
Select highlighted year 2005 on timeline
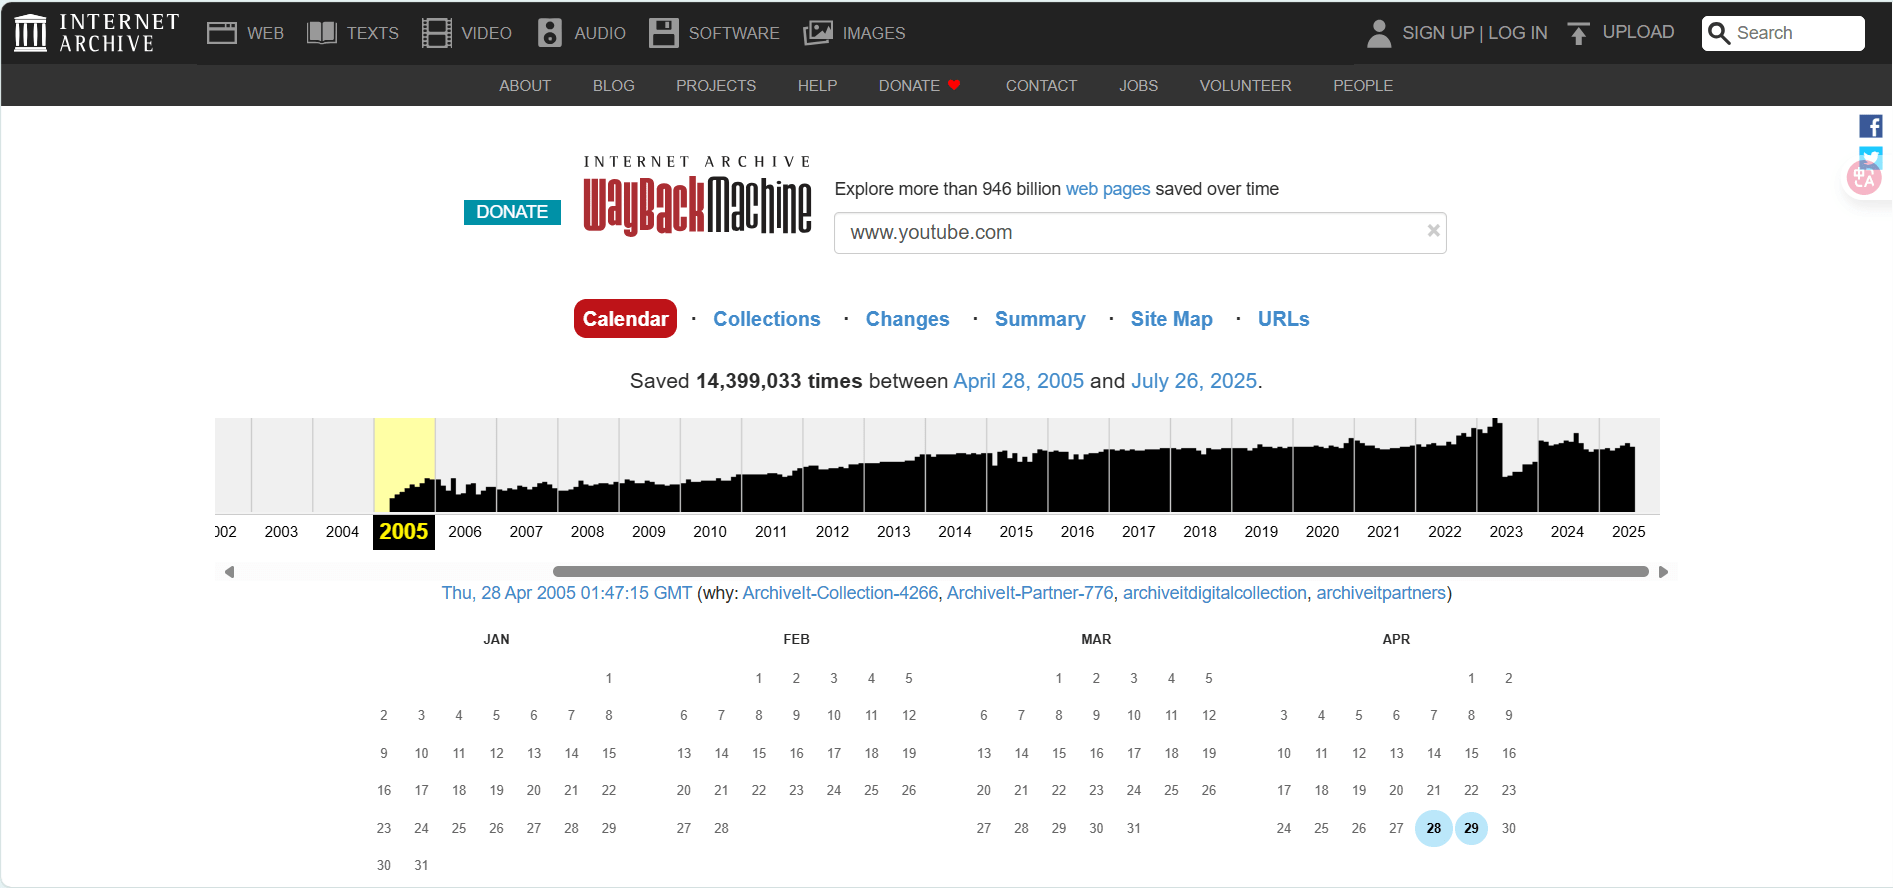click(x=404, y=532)
